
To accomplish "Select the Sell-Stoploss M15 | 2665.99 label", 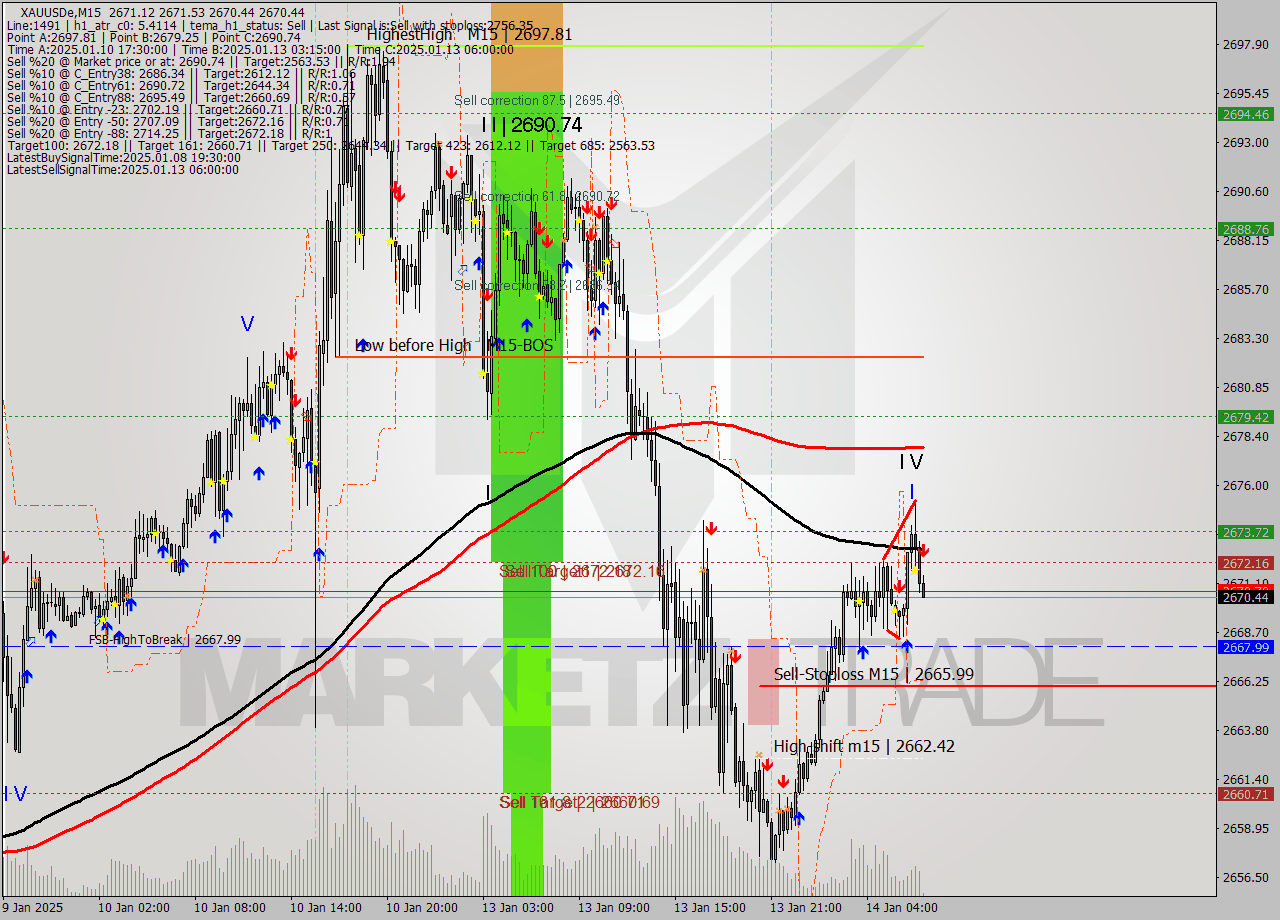I will [873, 675].
